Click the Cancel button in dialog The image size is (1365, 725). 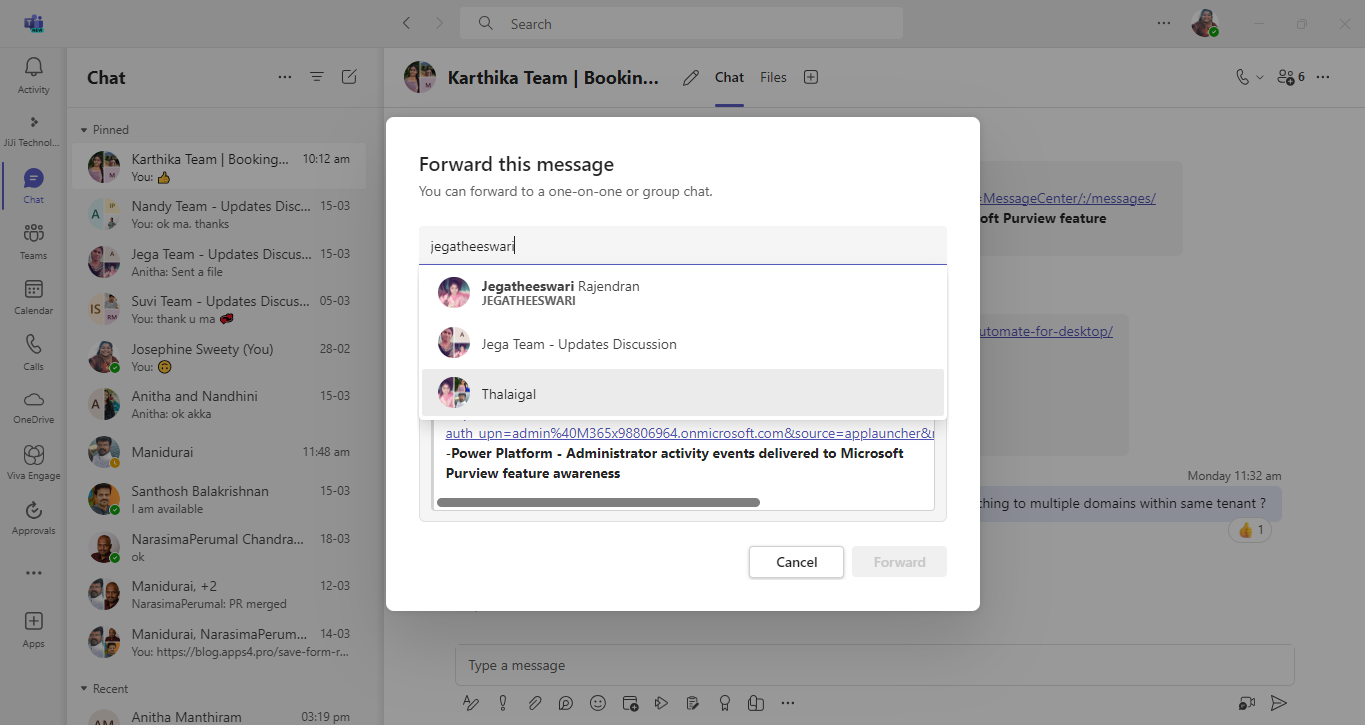click(796, 562)
